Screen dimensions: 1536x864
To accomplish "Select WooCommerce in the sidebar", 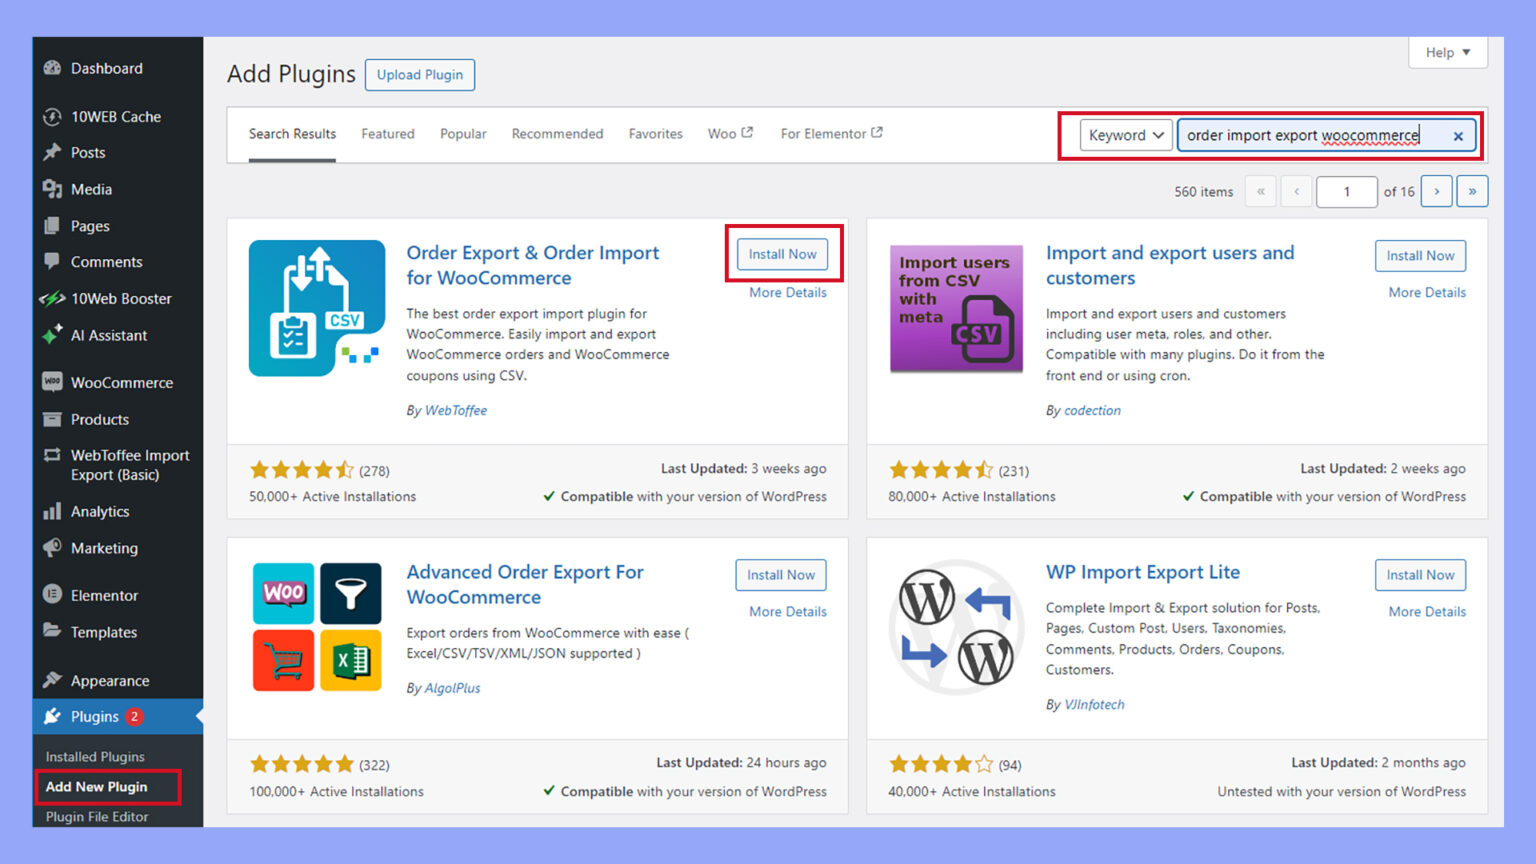I will 121,382.
